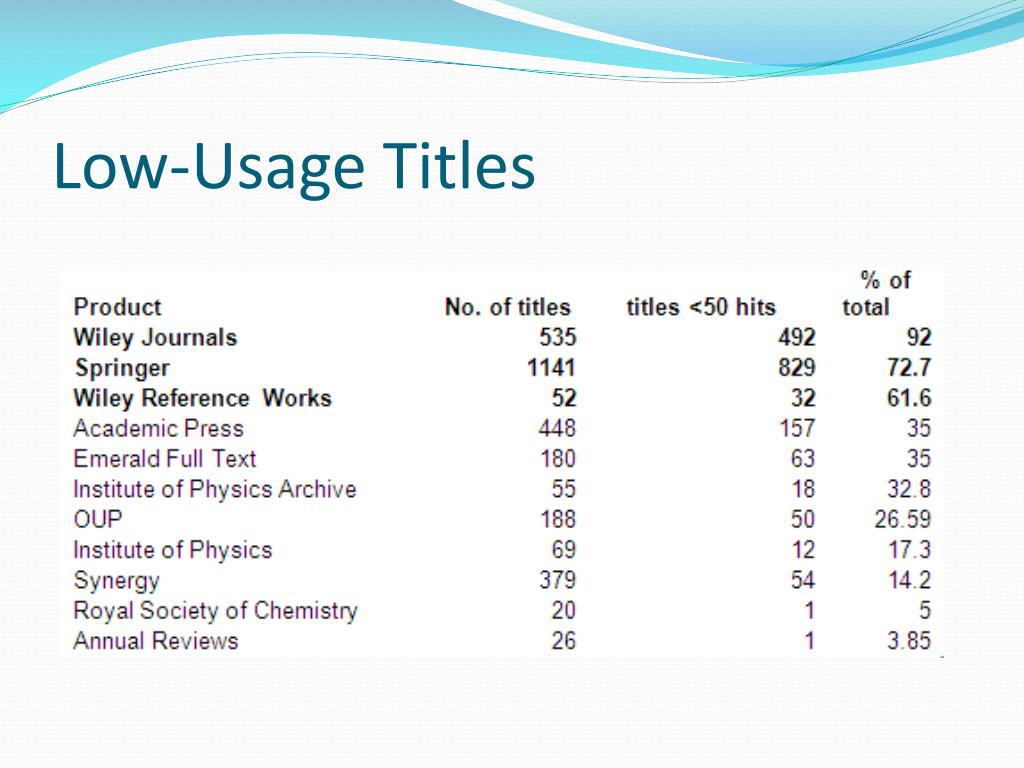The width and height of the screenshot is (1024, 768).
Task: Click the Synergy row label
Action: [116, 581]
